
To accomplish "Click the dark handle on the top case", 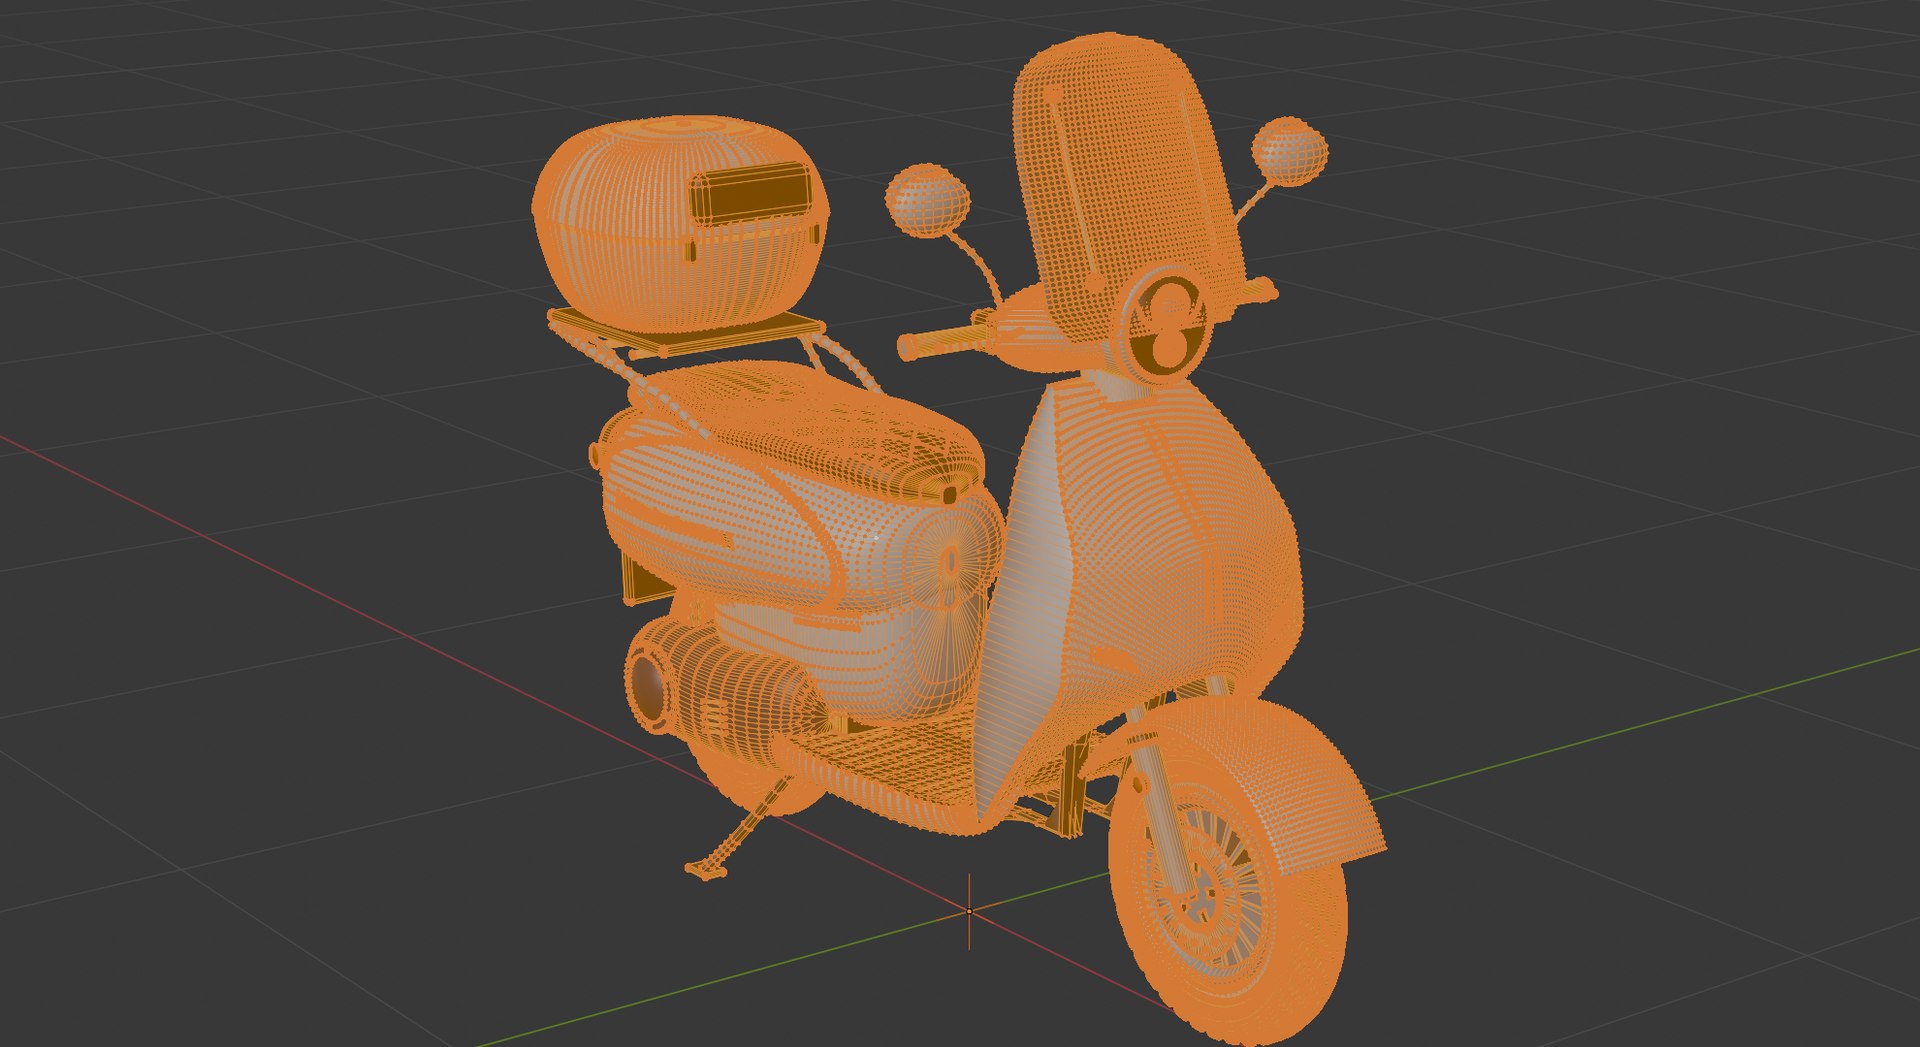I will pos(752,195).
